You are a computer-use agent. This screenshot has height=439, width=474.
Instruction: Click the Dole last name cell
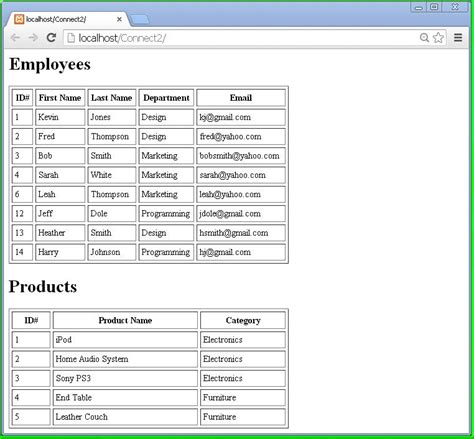click(112, 214)
